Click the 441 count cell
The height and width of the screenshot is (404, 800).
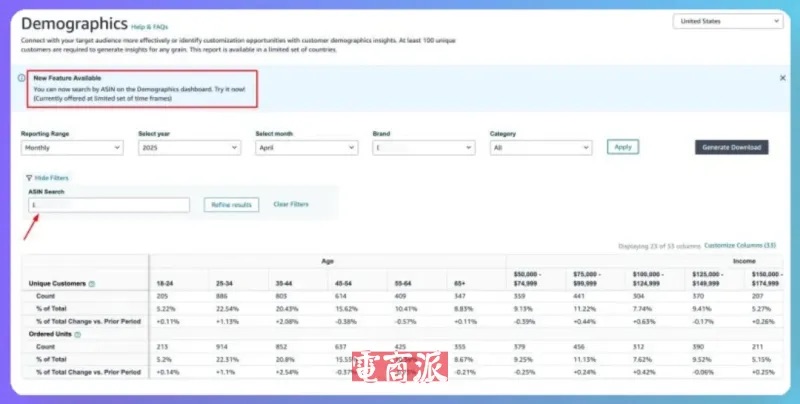579,296
